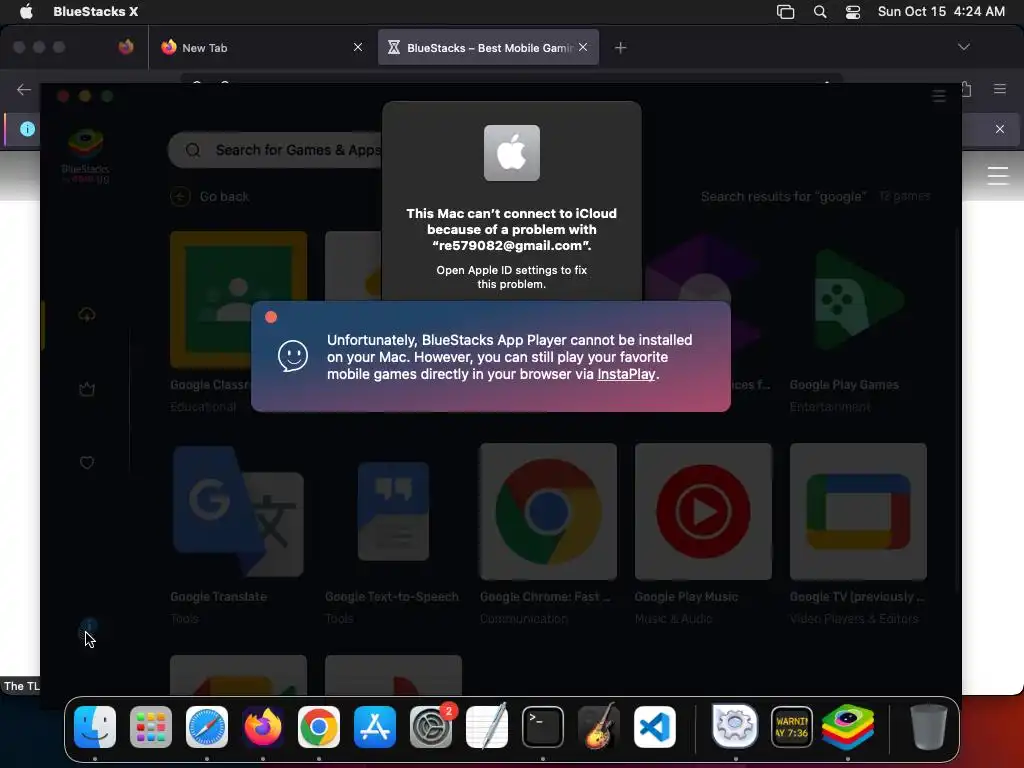Viewport: 1024px width, 768px height.
Task: Open the Firefox application menu
Action: point(1000,89)
